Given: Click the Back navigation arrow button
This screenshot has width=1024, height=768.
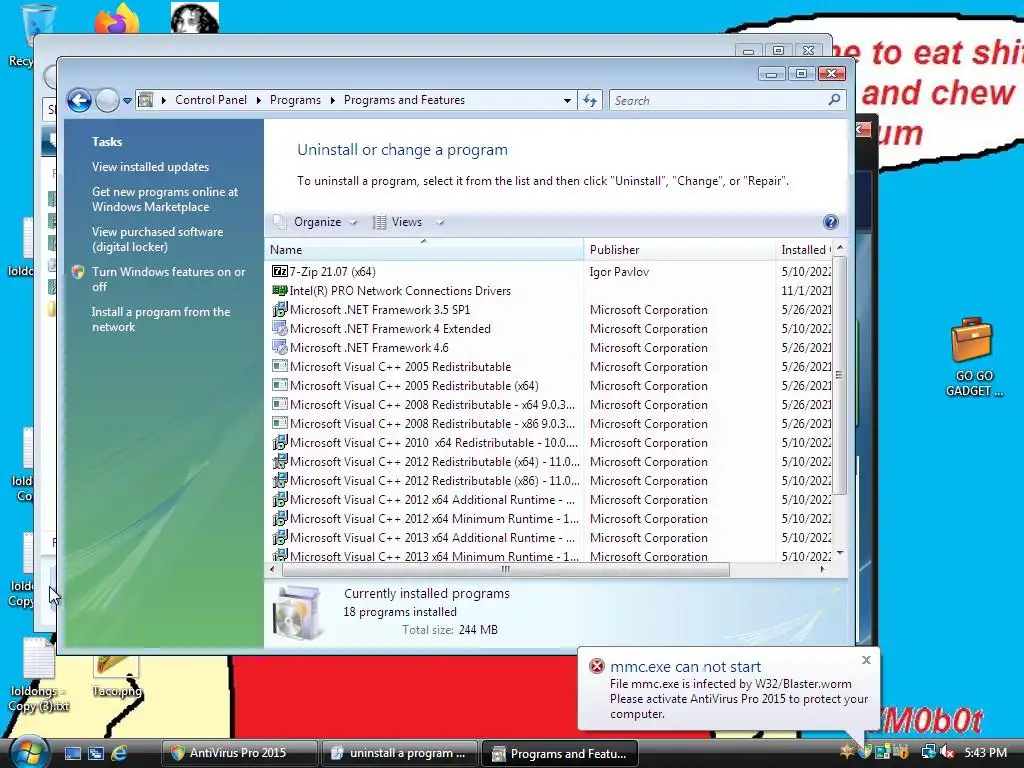Looking at the screenshot, I should pos(80,101).
